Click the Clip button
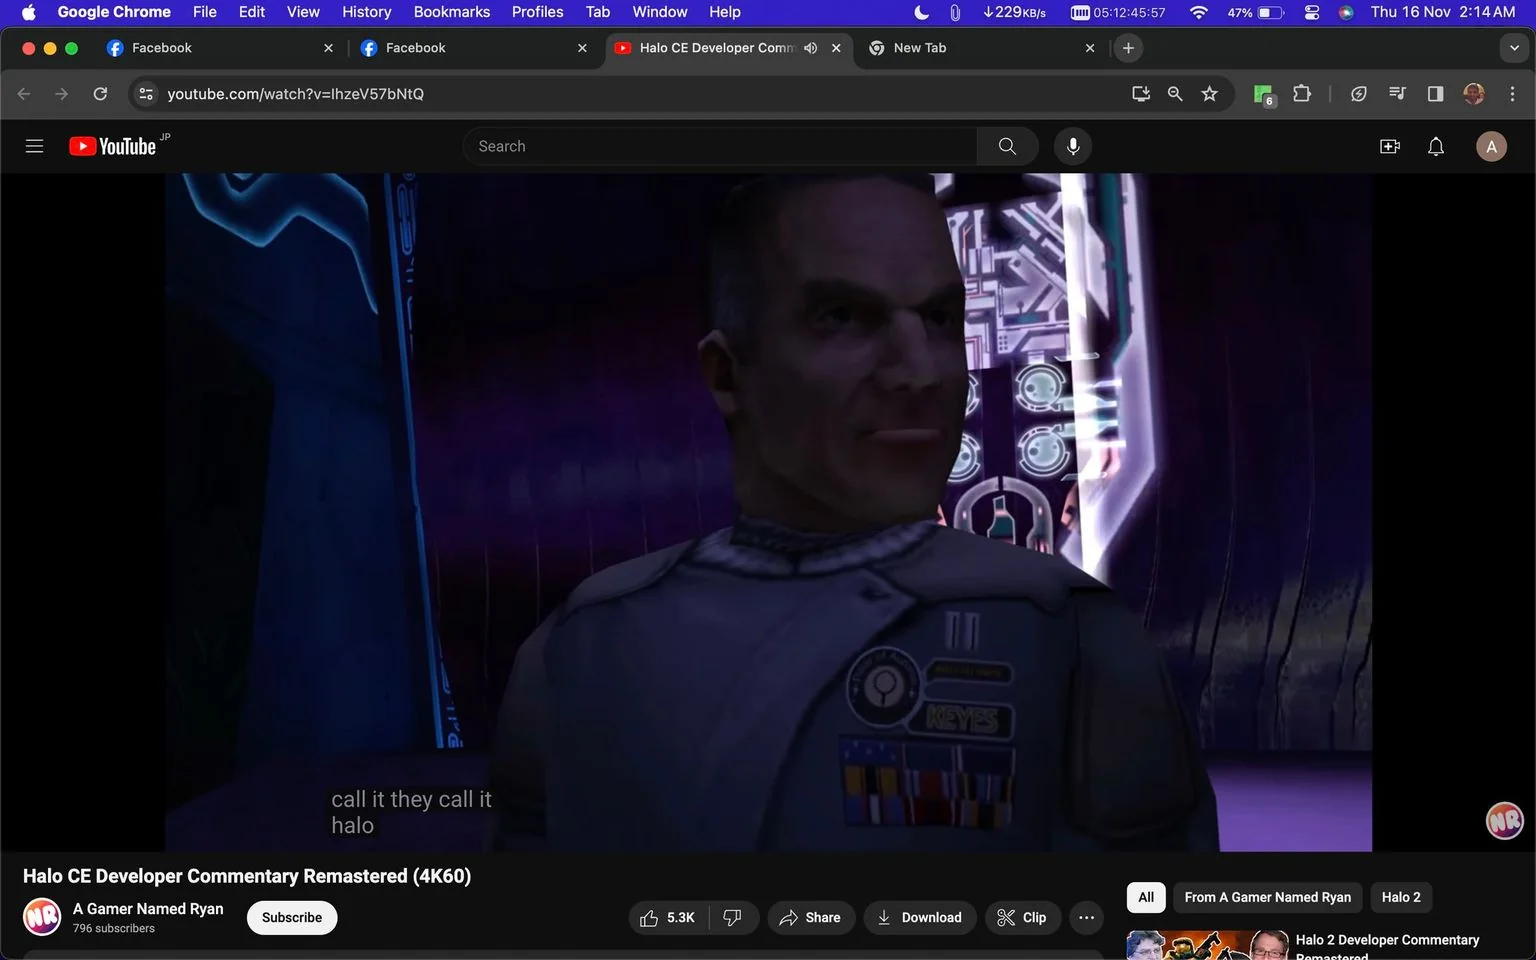1536x960 pixels. tap(1023, 918)
